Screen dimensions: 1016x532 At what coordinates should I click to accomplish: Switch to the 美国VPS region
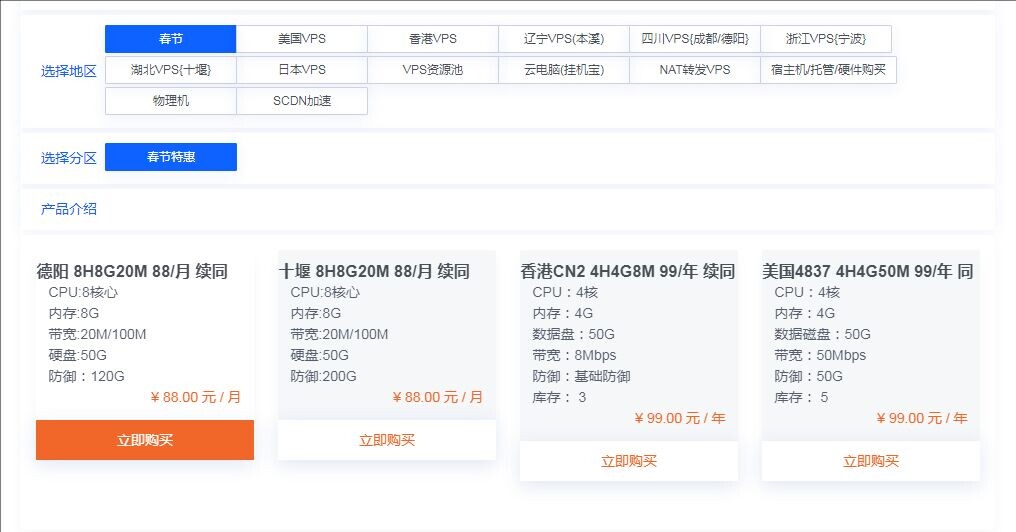pos(302,39)
